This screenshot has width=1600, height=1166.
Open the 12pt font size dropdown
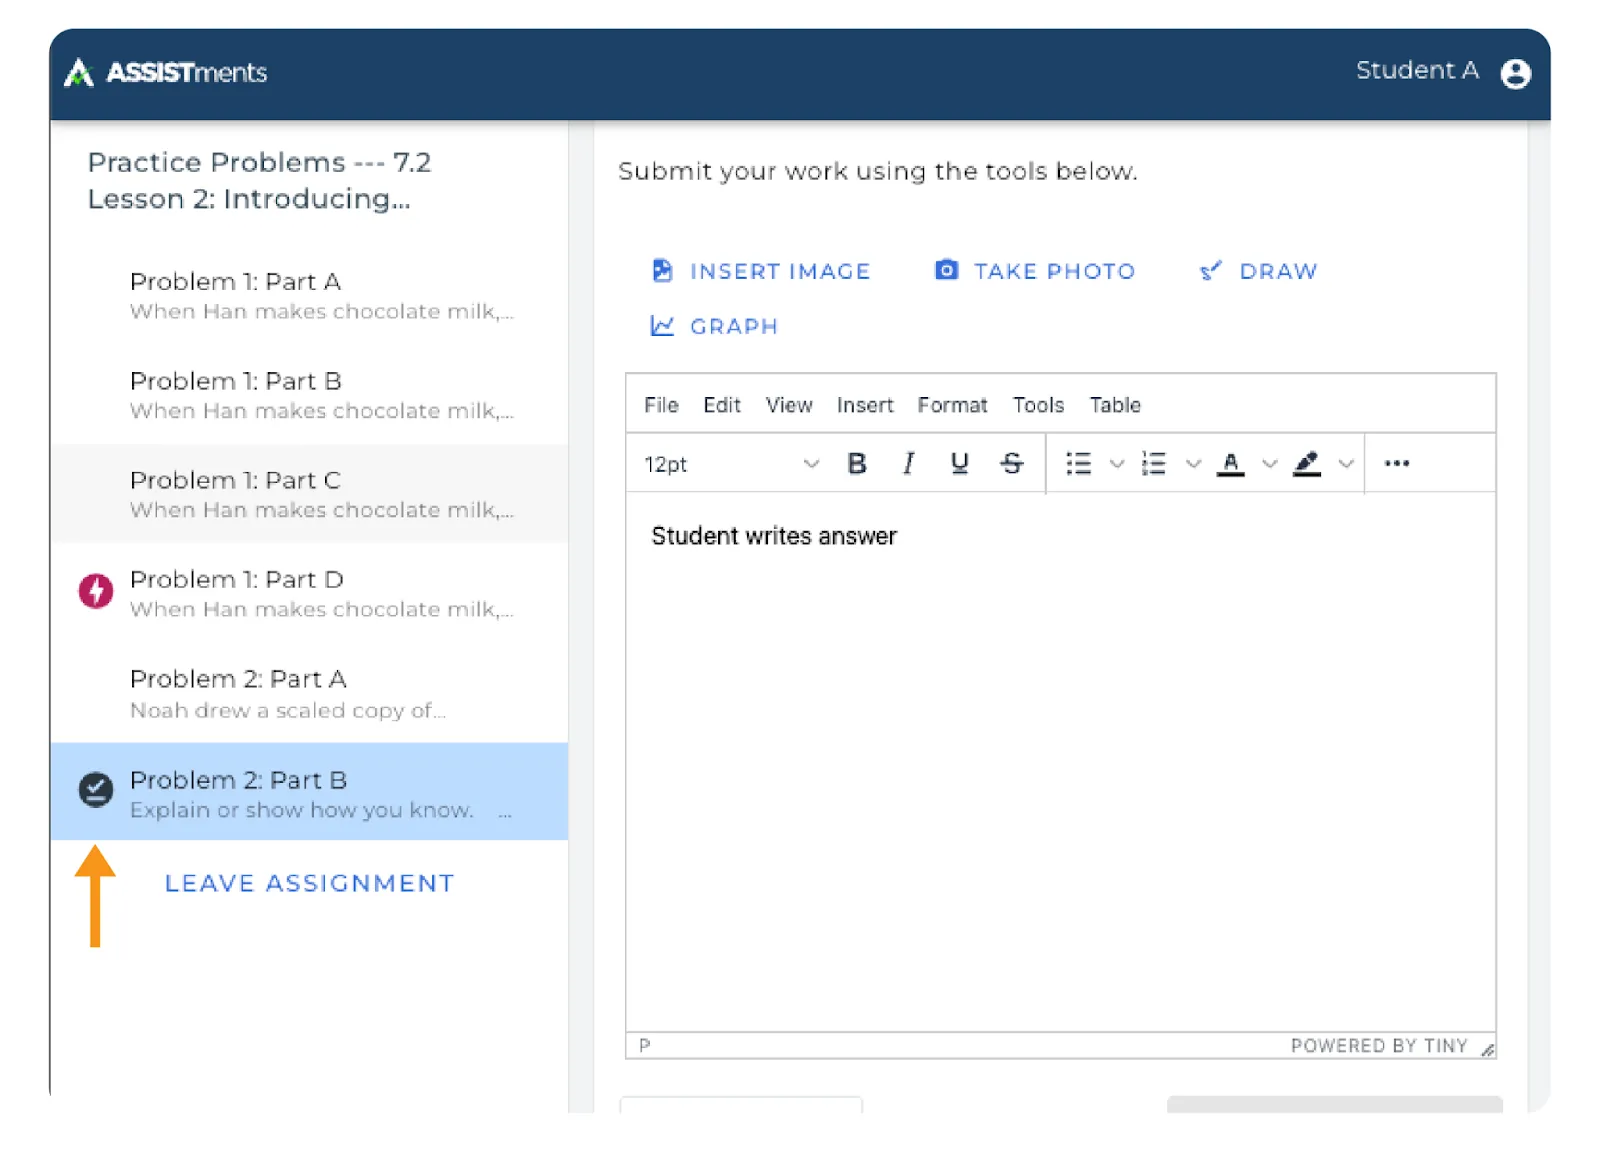click(731, 464)
